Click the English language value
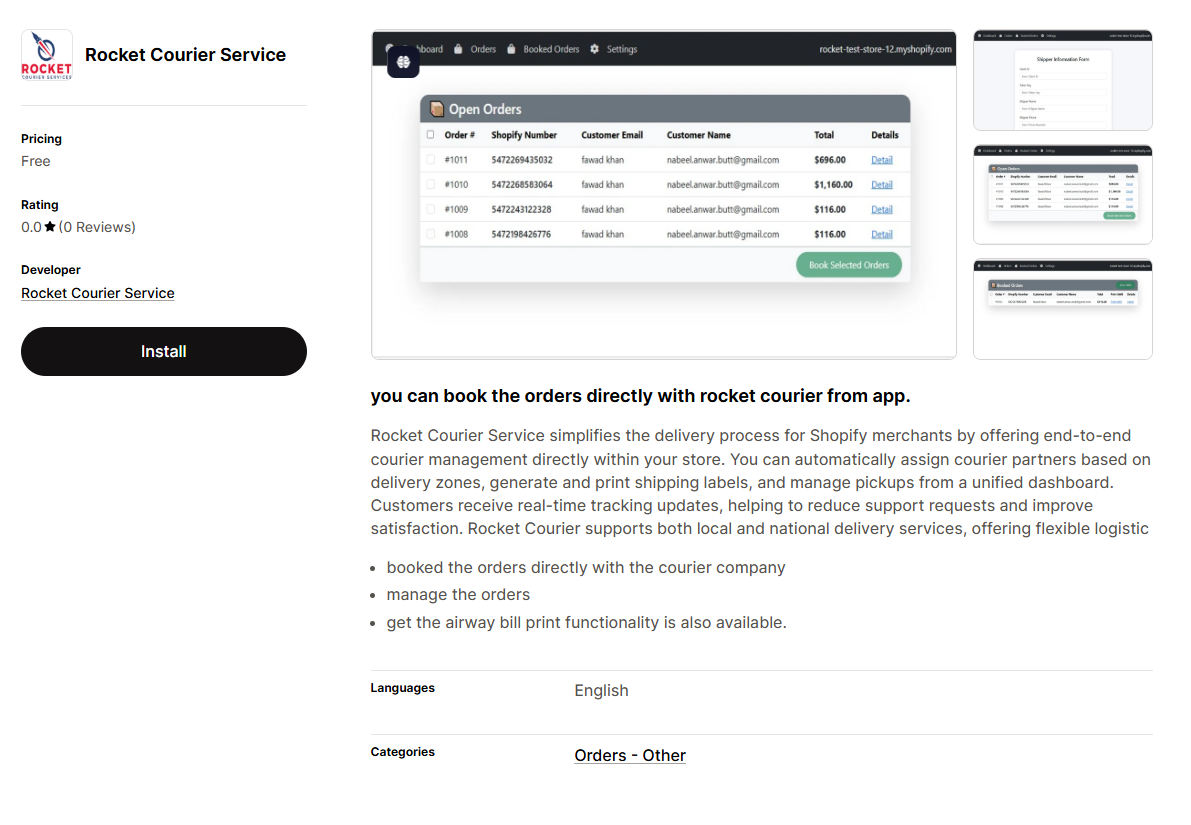The image size is (1191, 825). pyautogui.click(x=601, y=691)
